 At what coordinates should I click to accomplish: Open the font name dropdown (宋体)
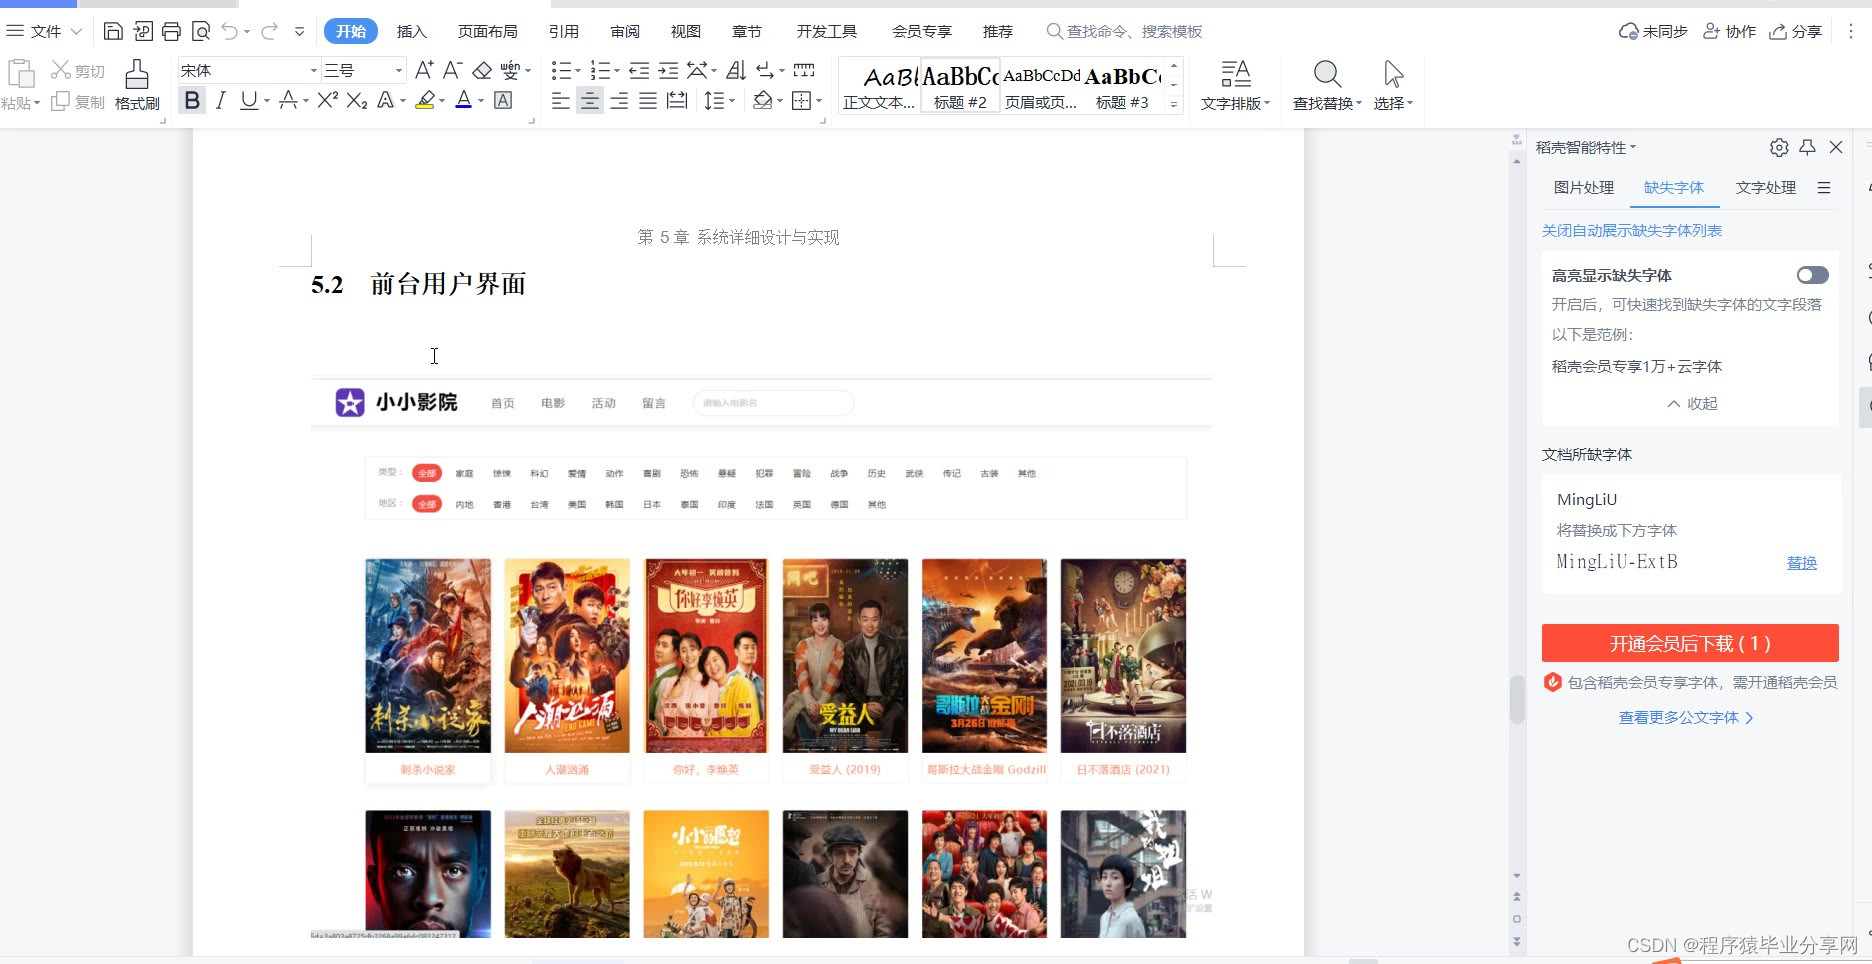click(x=313, y=70)
